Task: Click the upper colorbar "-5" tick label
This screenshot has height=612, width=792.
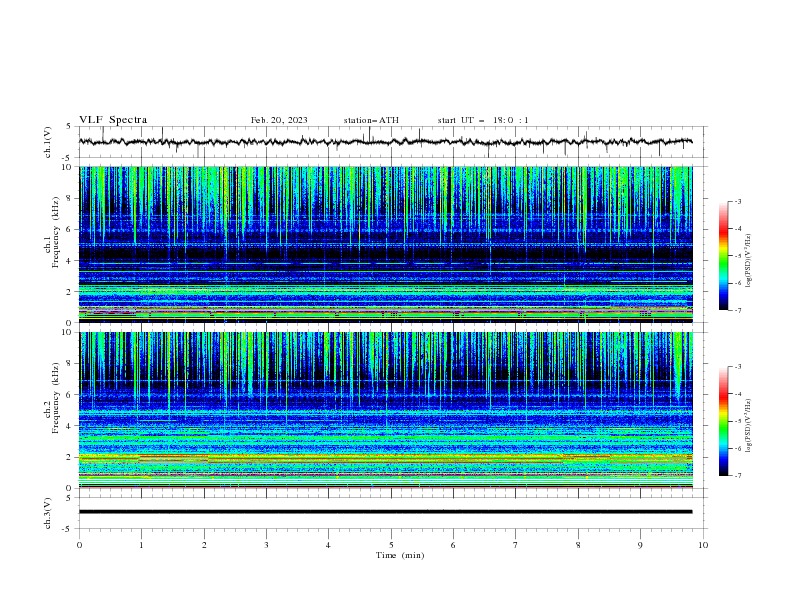Action: point(738,256)
